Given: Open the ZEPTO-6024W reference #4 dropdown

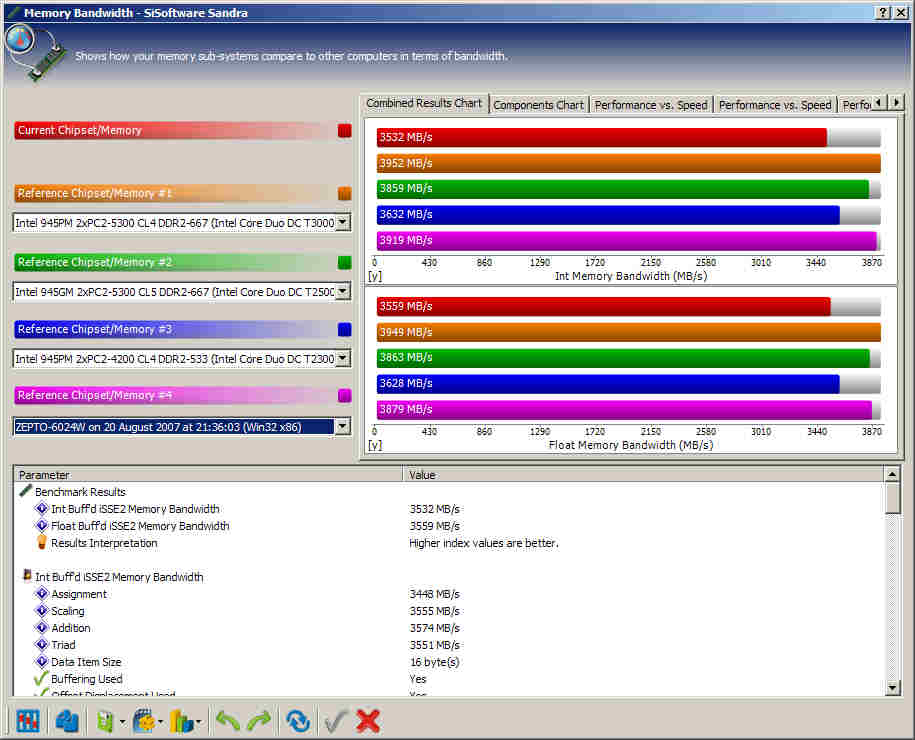Looking at the screenshot, I should click(343, 426).
